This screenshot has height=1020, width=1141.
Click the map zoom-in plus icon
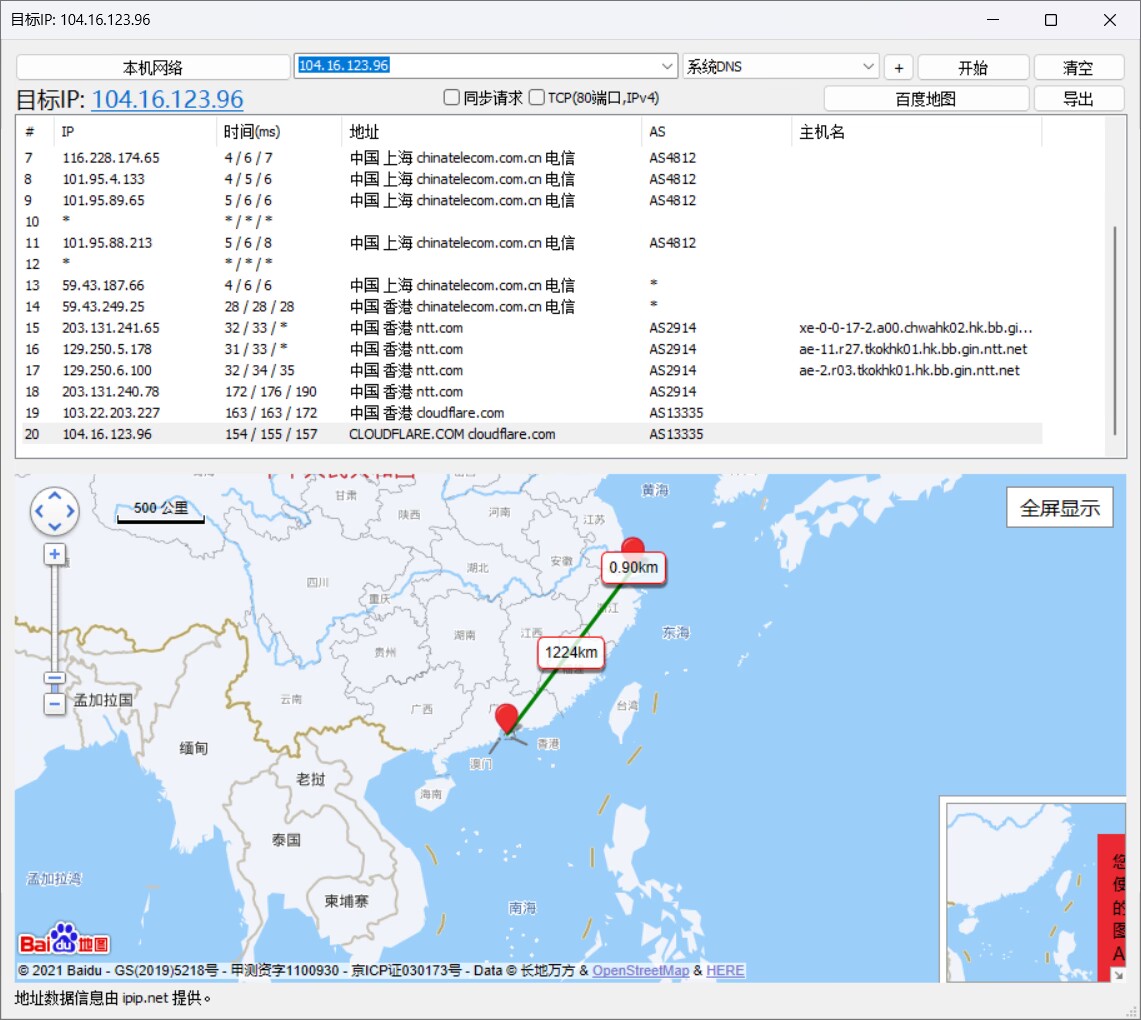[x=55, y=554]
